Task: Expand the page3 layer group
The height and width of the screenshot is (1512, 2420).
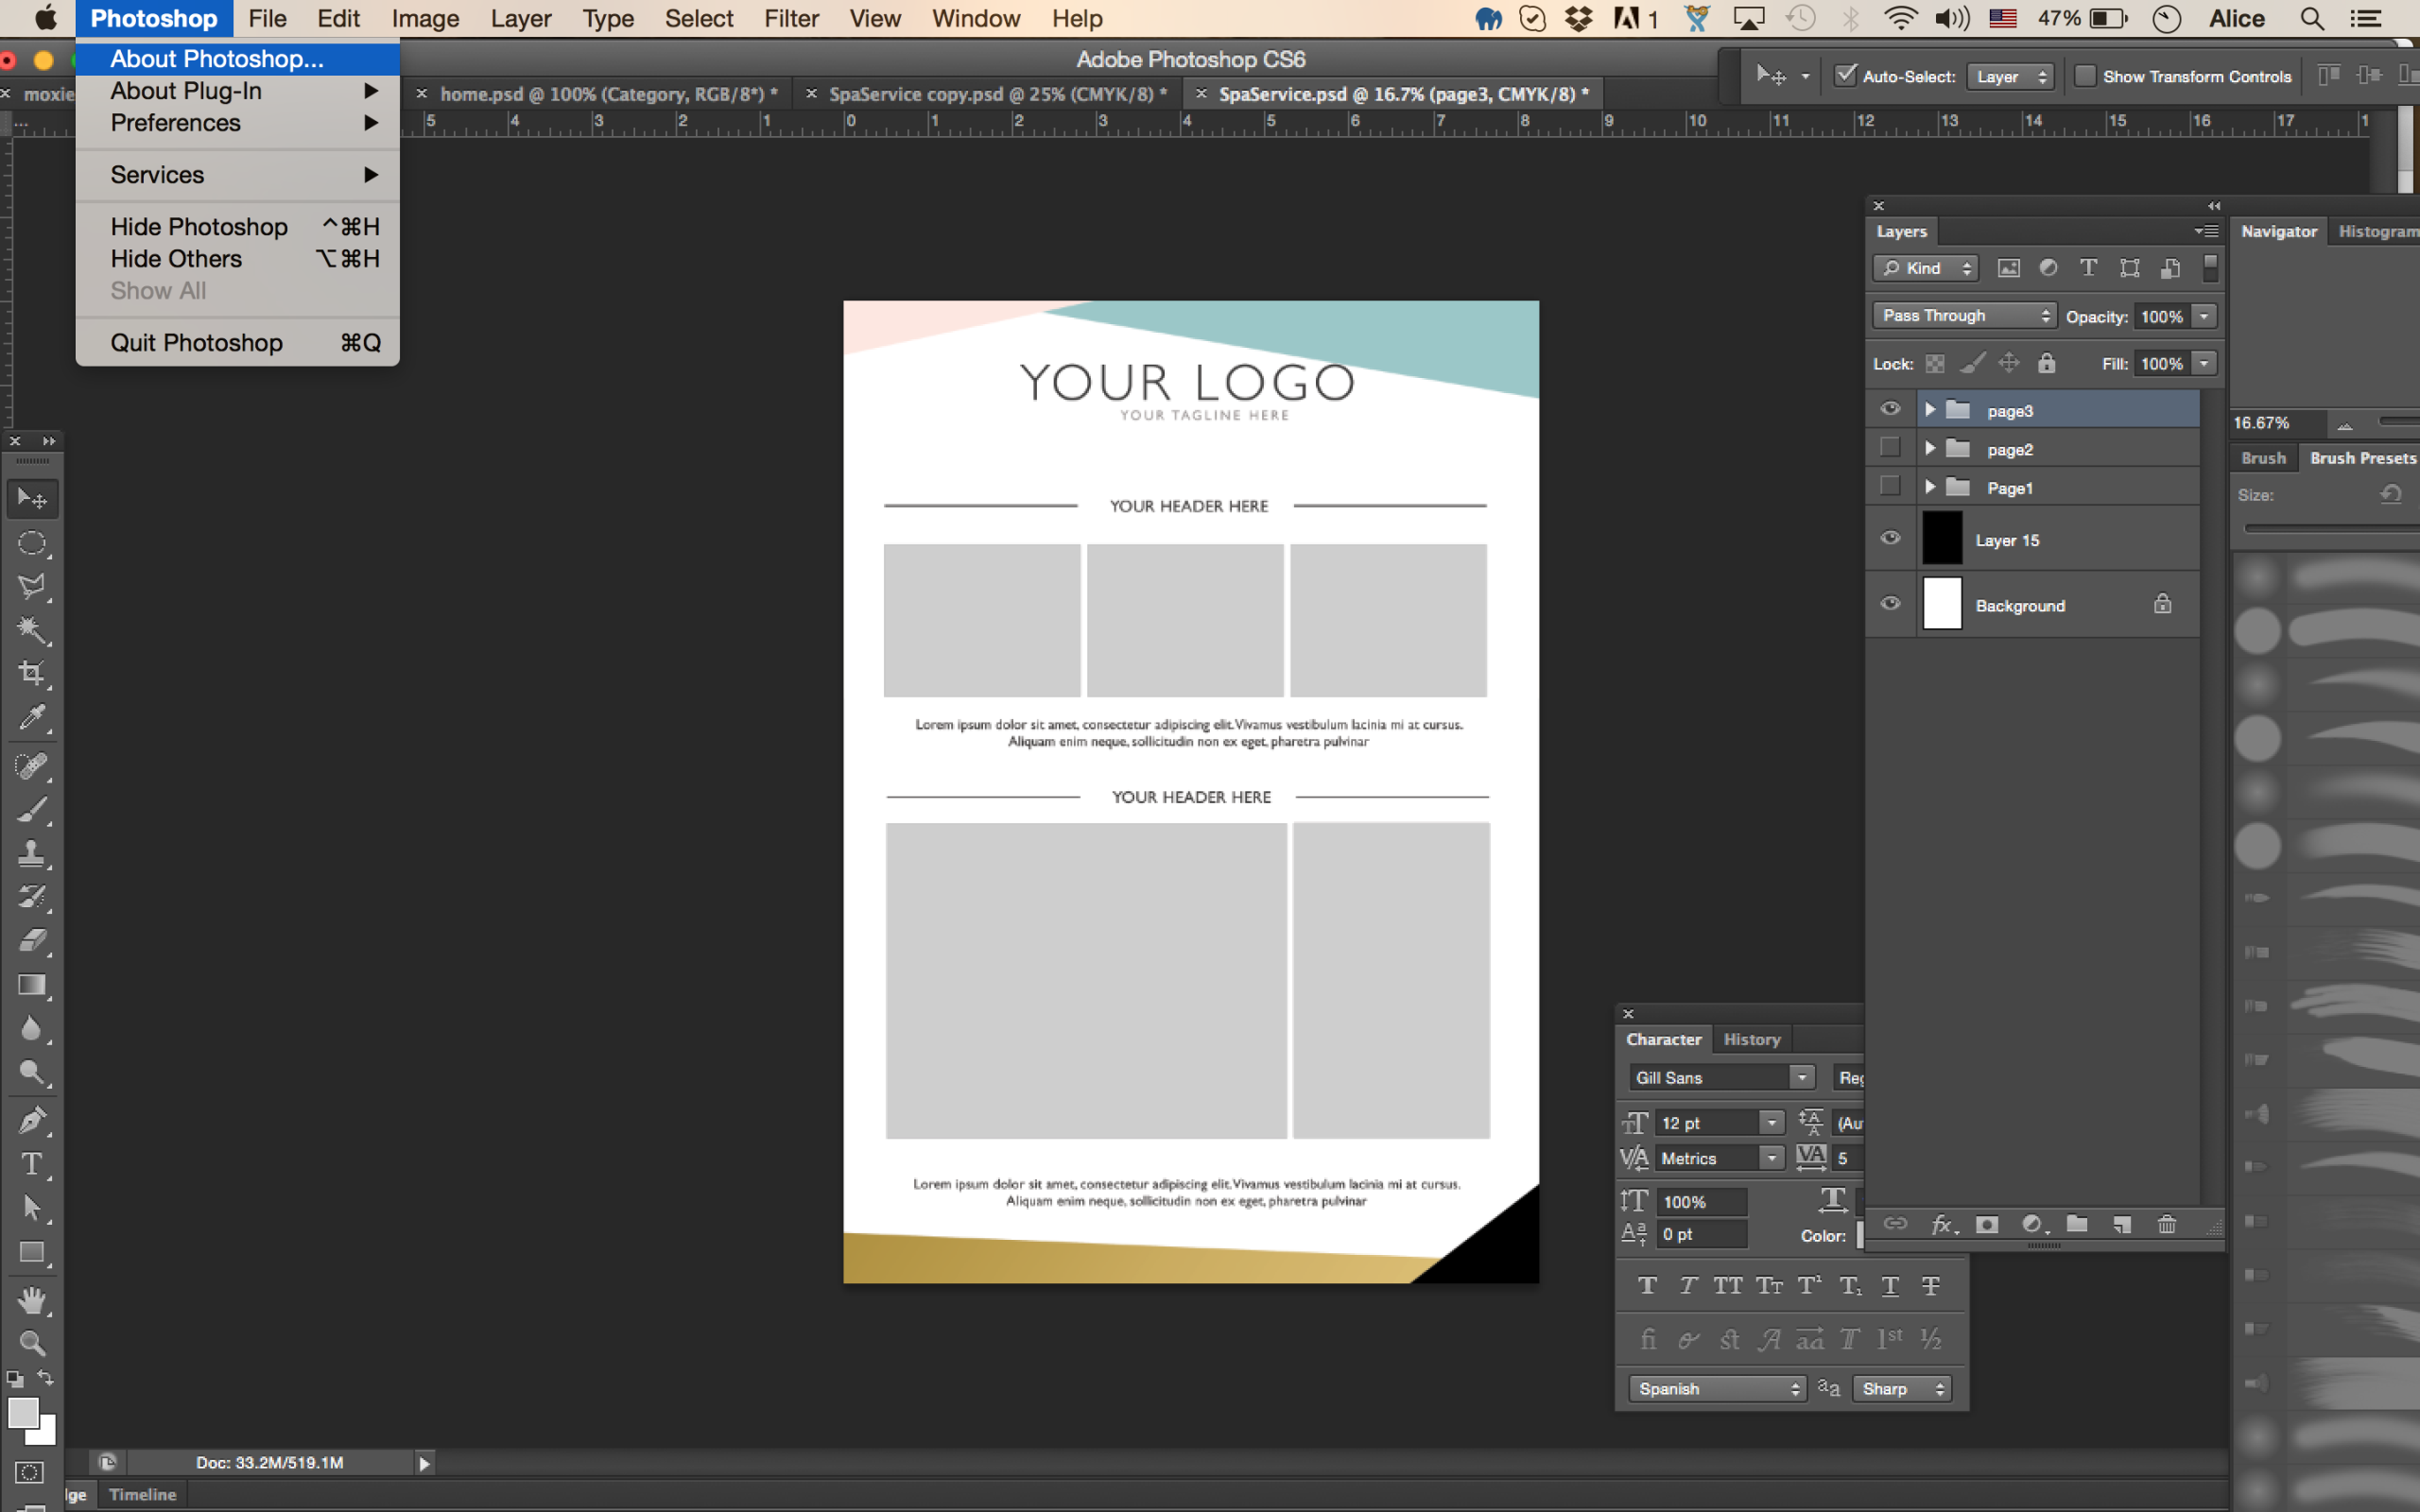Action: (1930, 410)
